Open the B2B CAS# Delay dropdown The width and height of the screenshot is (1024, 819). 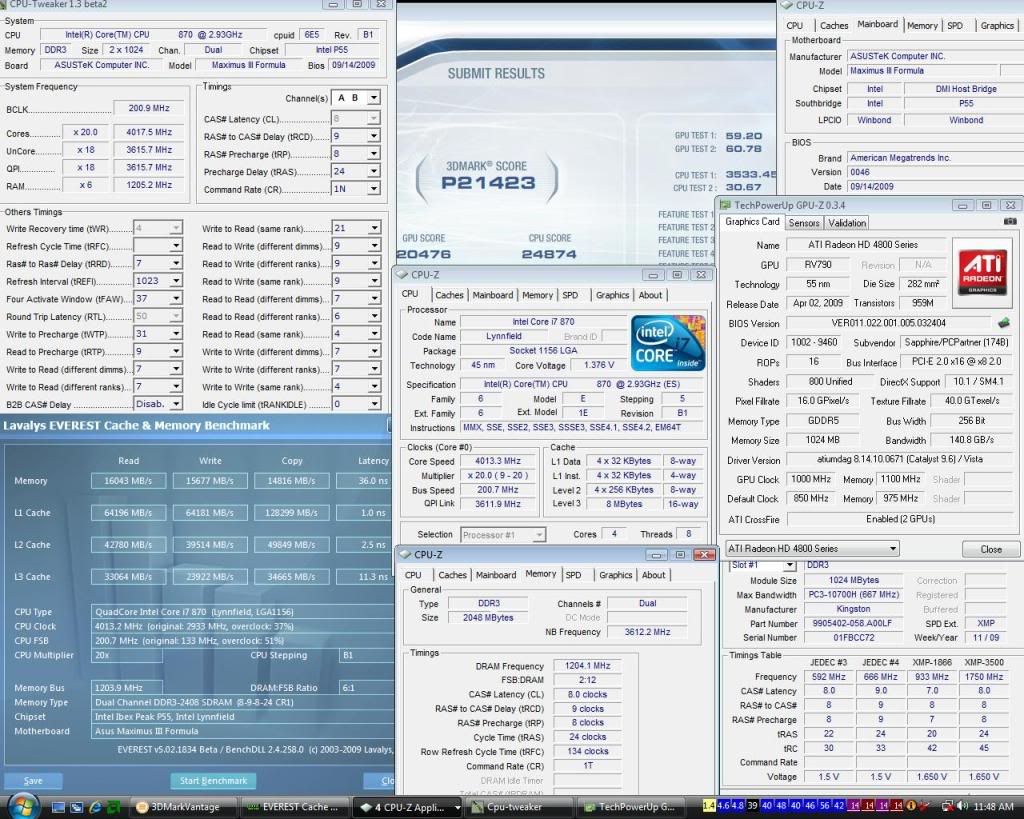176,404
